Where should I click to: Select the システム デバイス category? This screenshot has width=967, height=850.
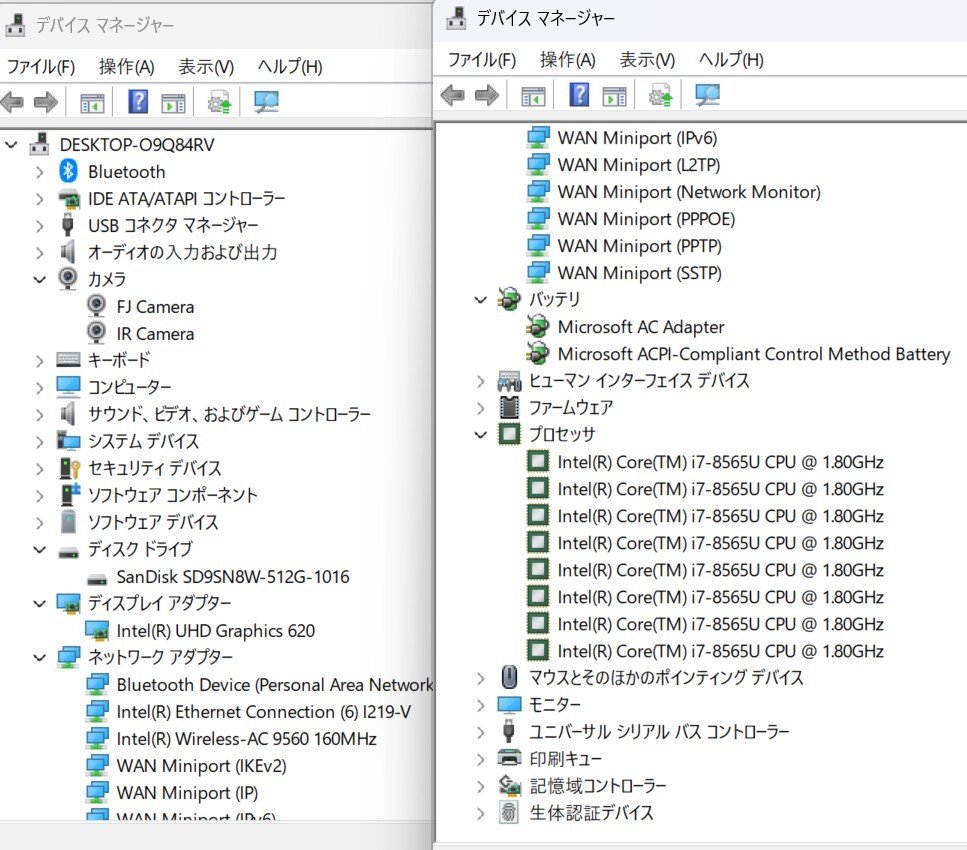point(144,441)
